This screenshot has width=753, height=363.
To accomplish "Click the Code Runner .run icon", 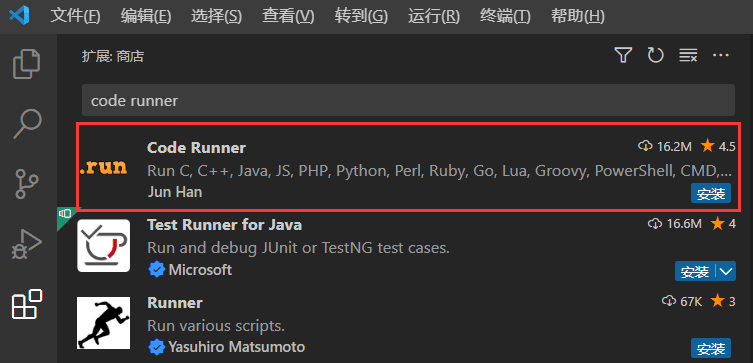I will [x=104, y=167].
